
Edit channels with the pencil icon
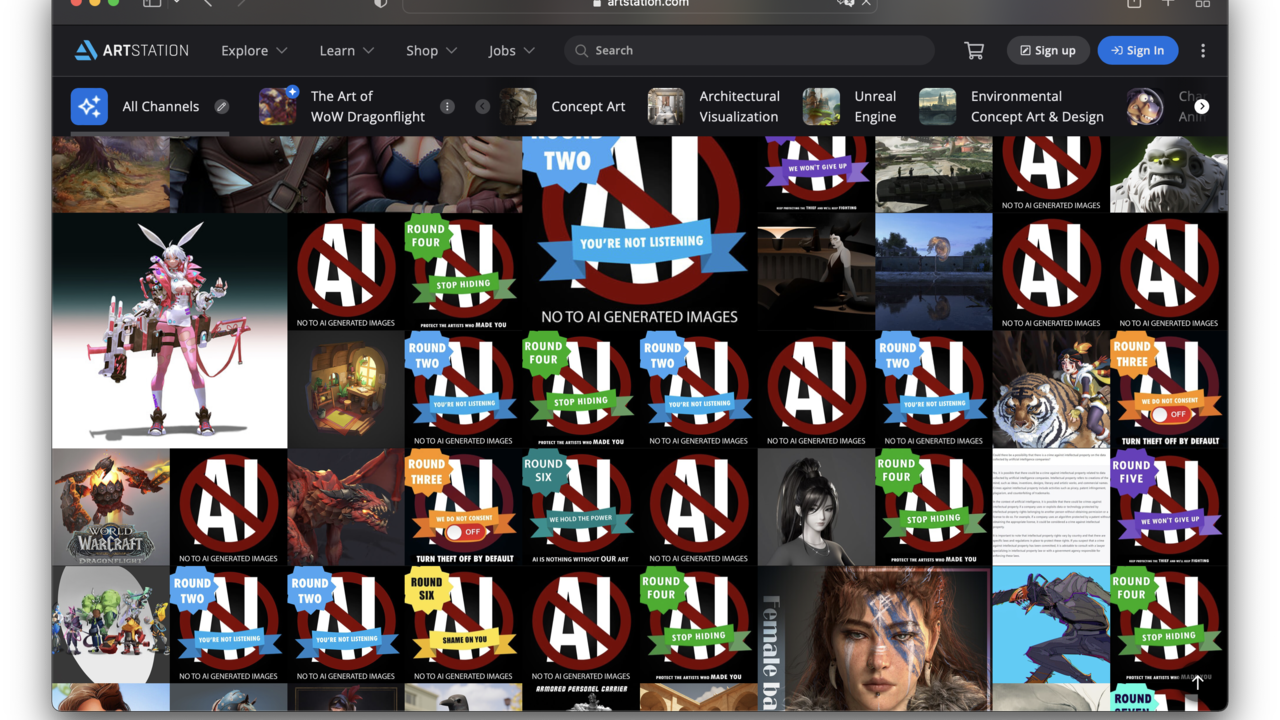[222, 107]
